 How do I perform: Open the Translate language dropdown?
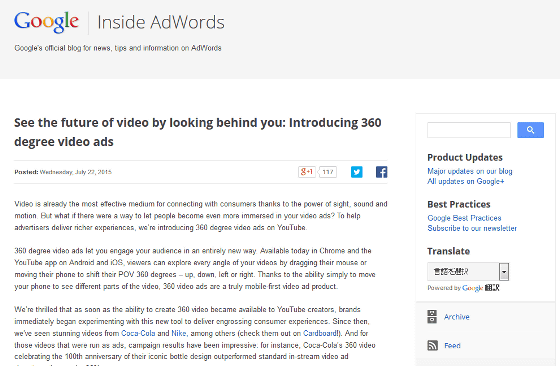[x=468, y=272]
